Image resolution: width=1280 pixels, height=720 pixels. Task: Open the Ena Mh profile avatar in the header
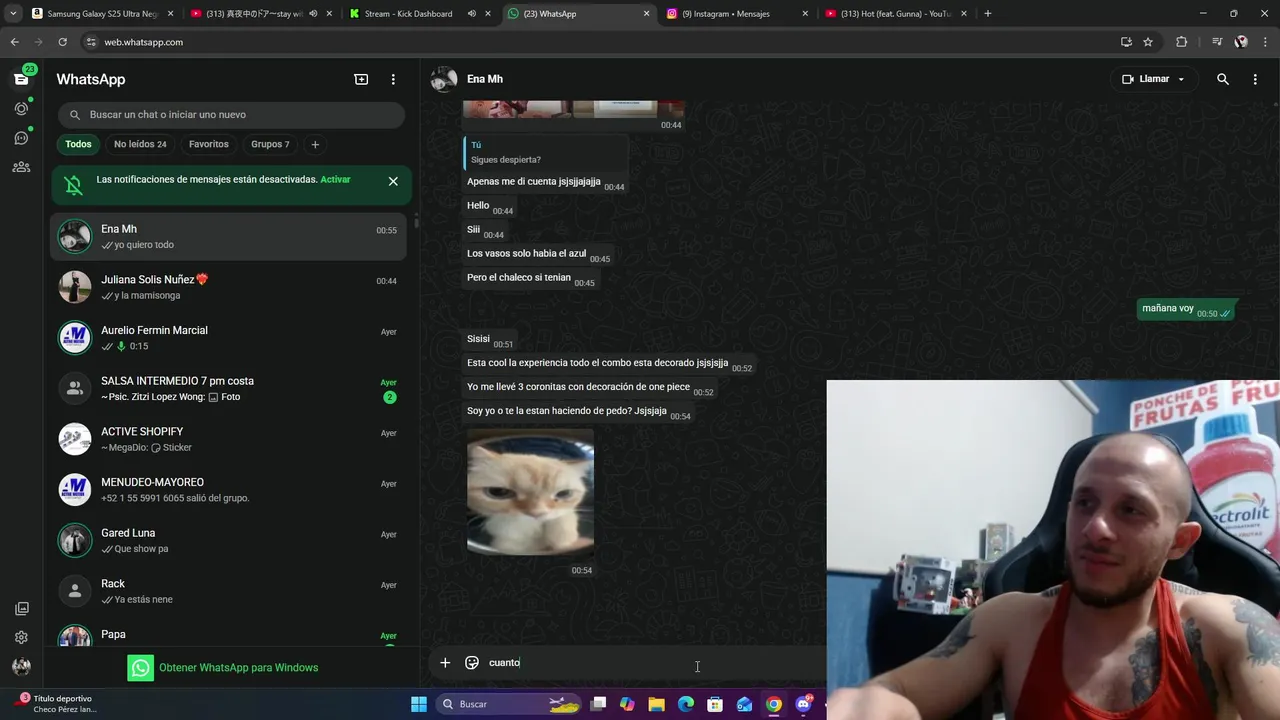click(444, 79)
